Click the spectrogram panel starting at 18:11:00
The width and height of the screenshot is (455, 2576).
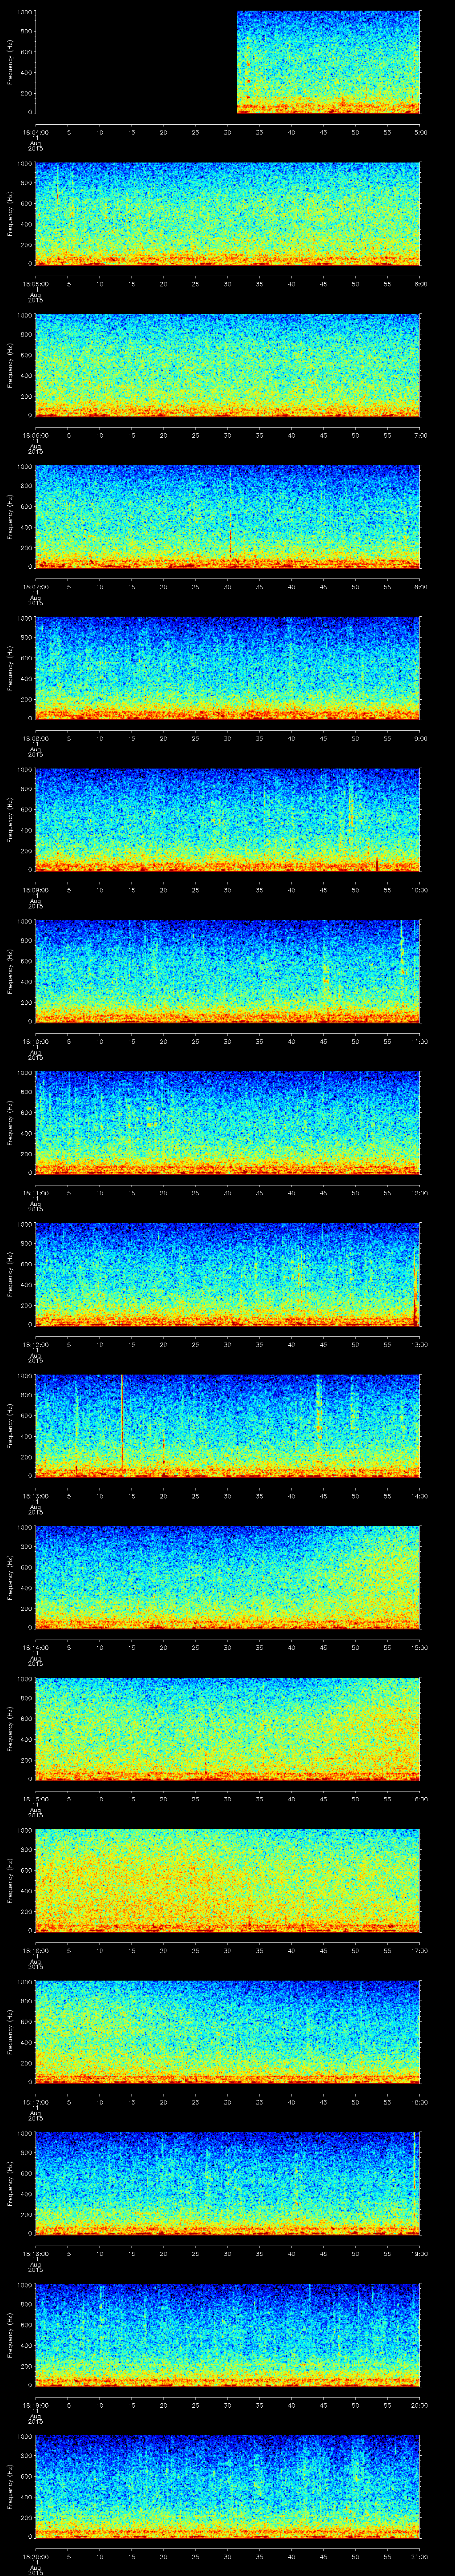[x=228, y=1123]
